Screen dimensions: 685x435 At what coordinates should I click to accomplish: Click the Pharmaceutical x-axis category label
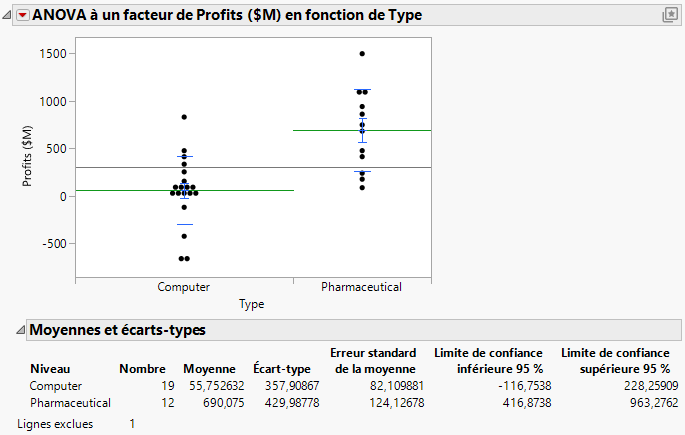362,287
